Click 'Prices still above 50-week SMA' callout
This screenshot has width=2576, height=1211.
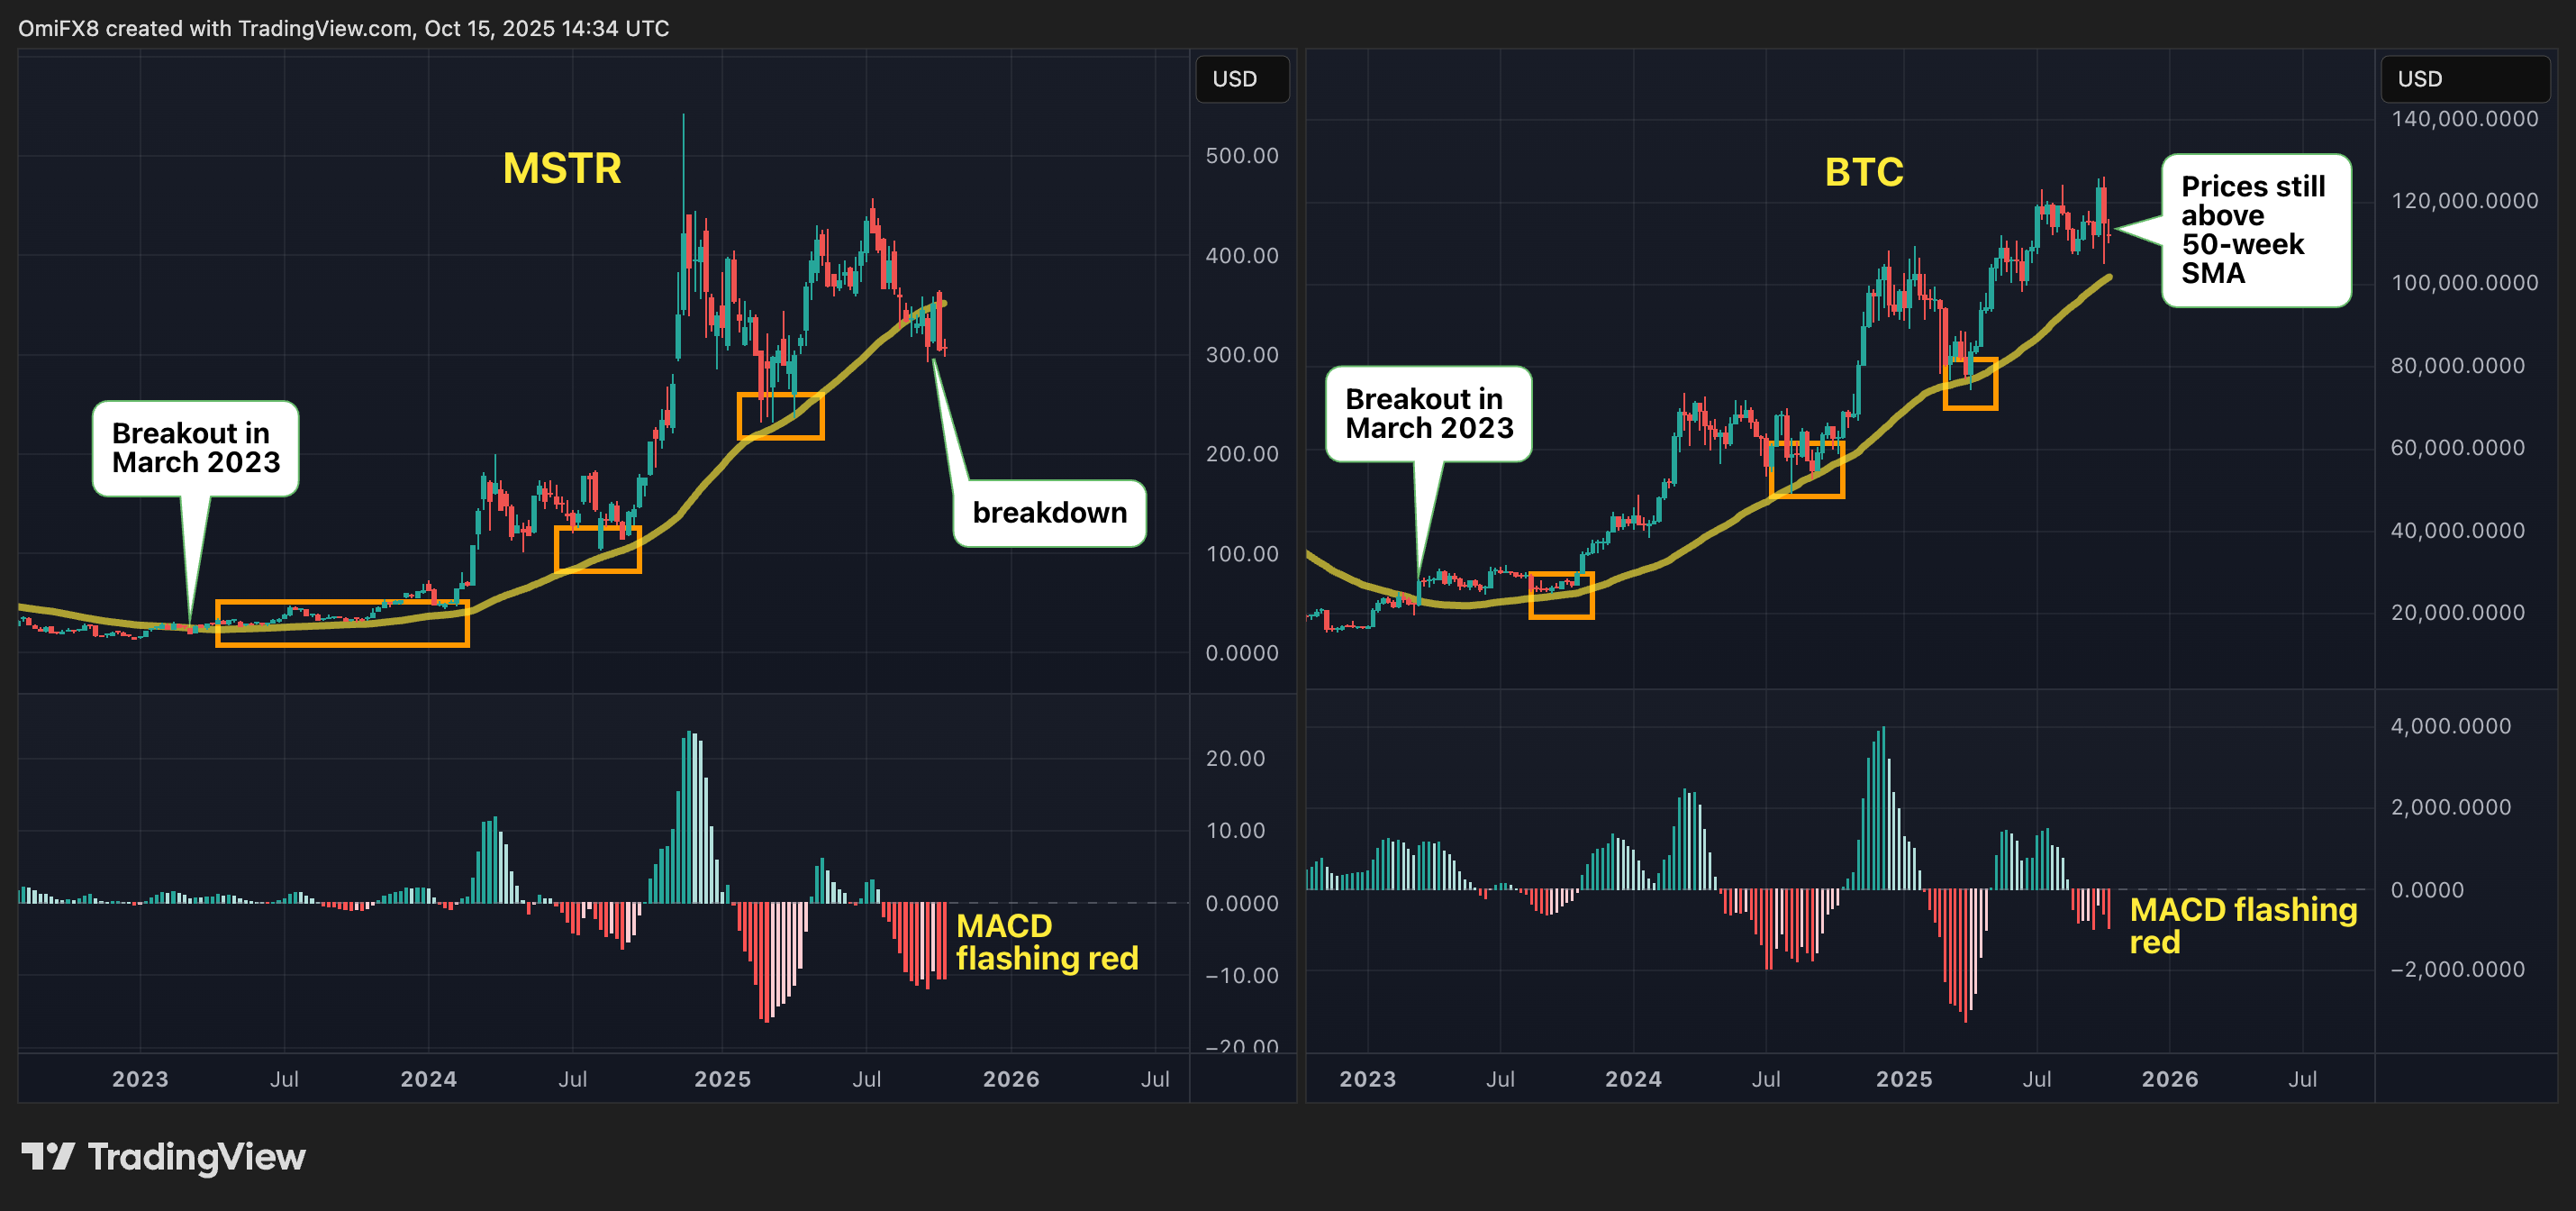[2254, 230]
